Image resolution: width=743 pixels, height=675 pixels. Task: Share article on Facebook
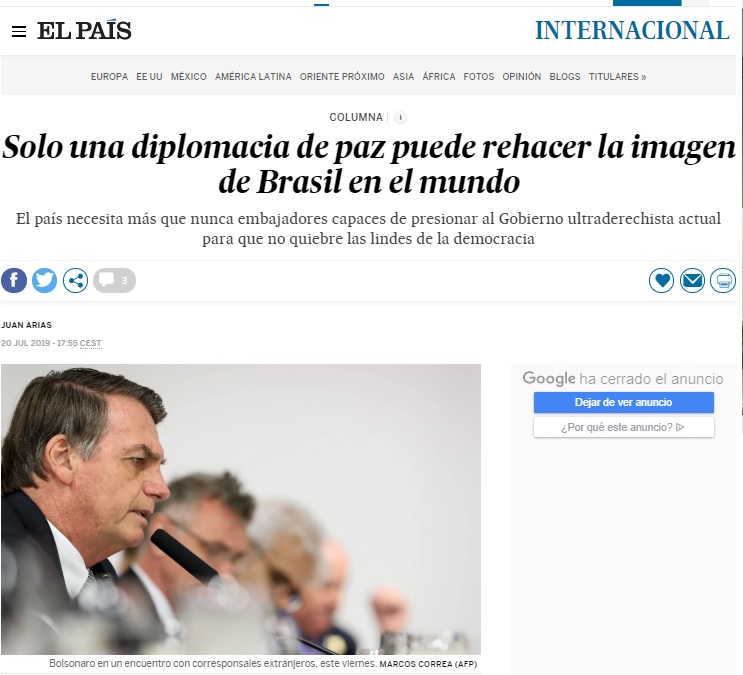pos(14,281)
